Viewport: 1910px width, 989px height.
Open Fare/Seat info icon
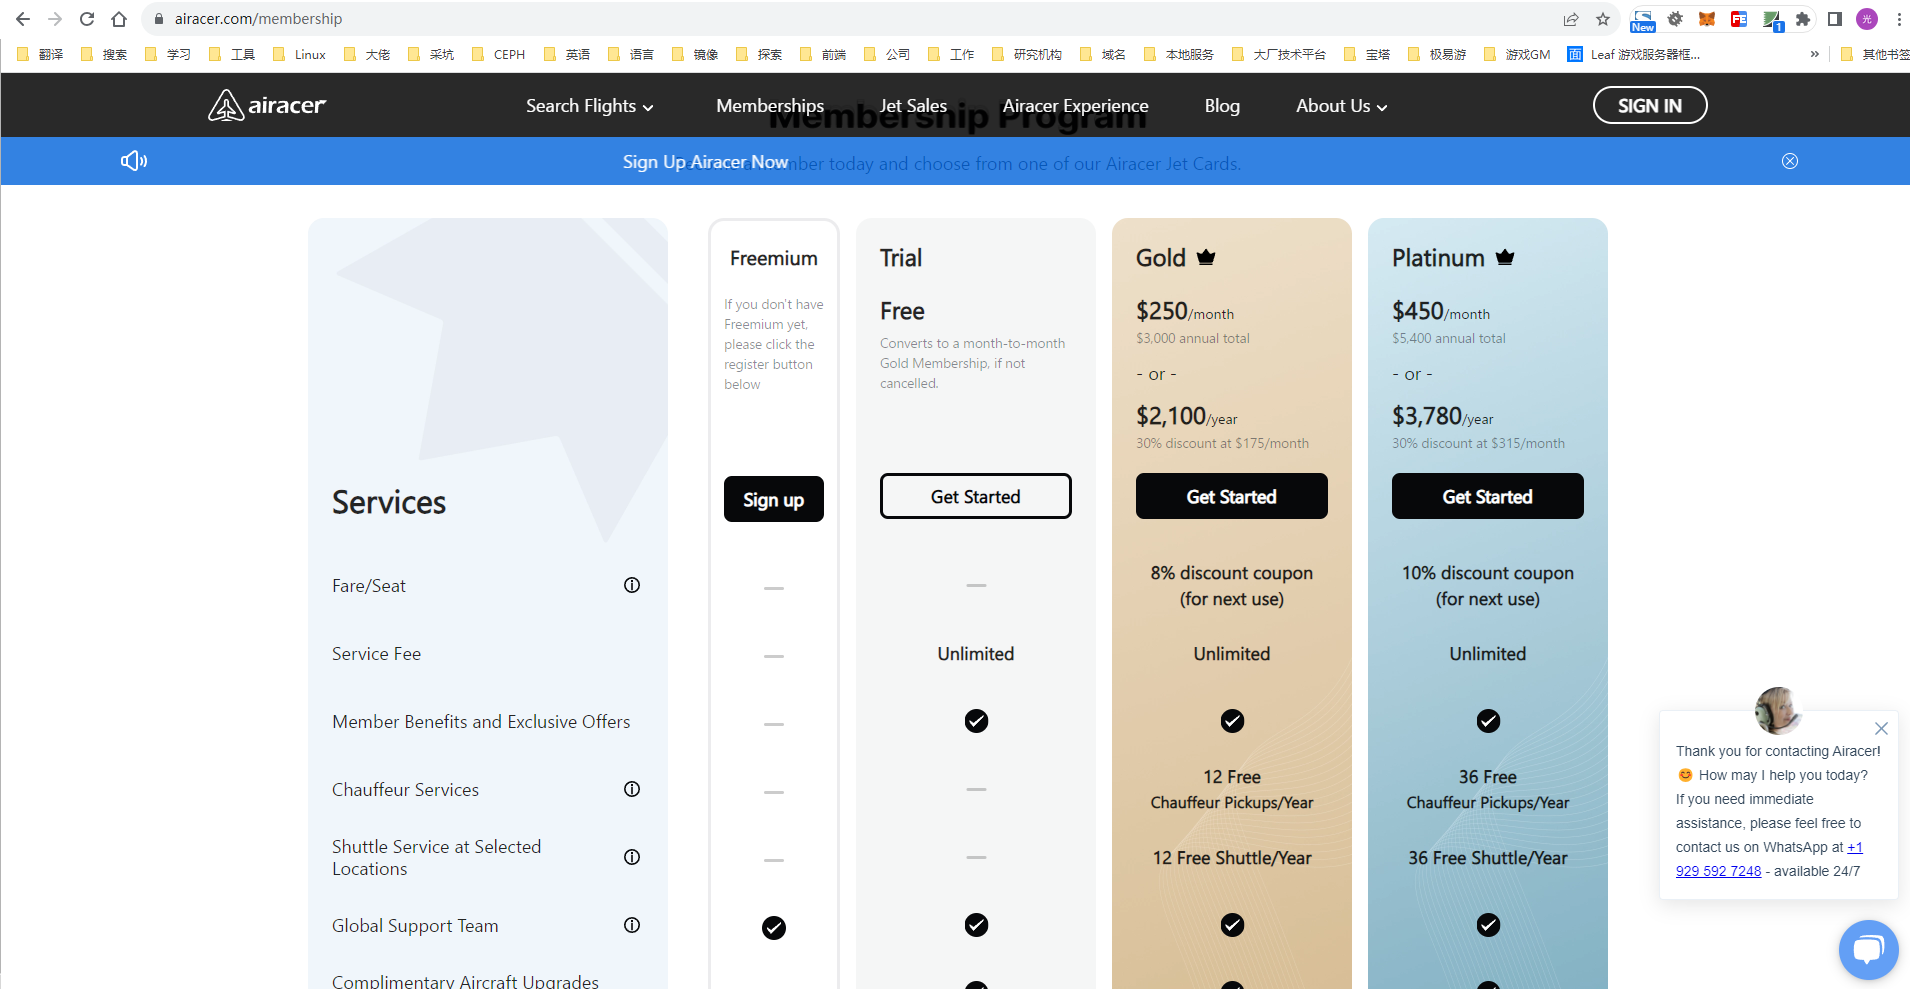coord(632,585)
